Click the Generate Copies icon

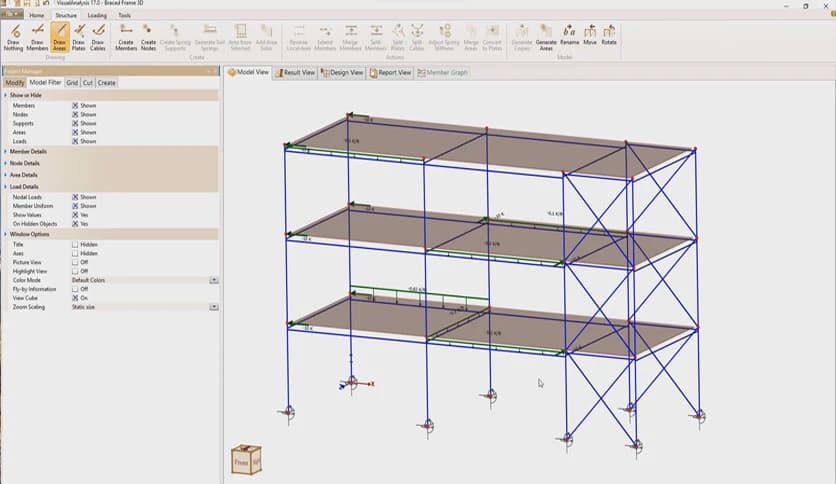521,37
